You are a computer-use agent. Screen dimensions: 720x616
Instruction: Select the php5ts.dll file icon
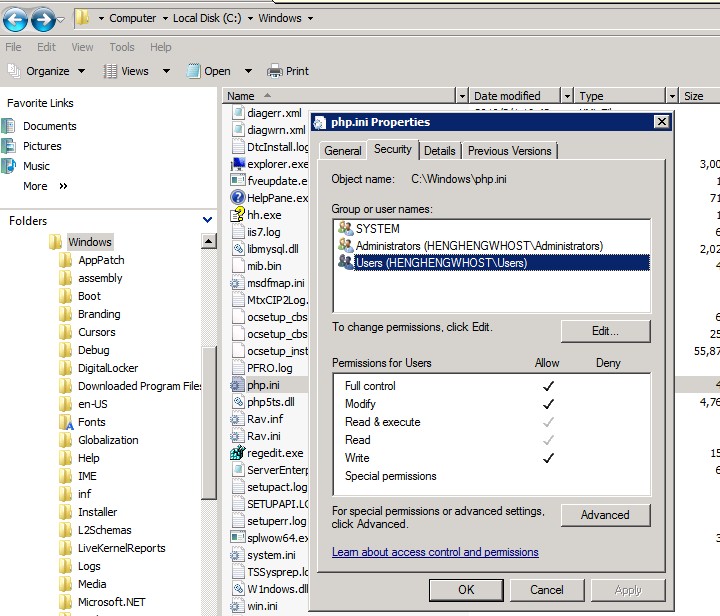(x=238, y=402)
